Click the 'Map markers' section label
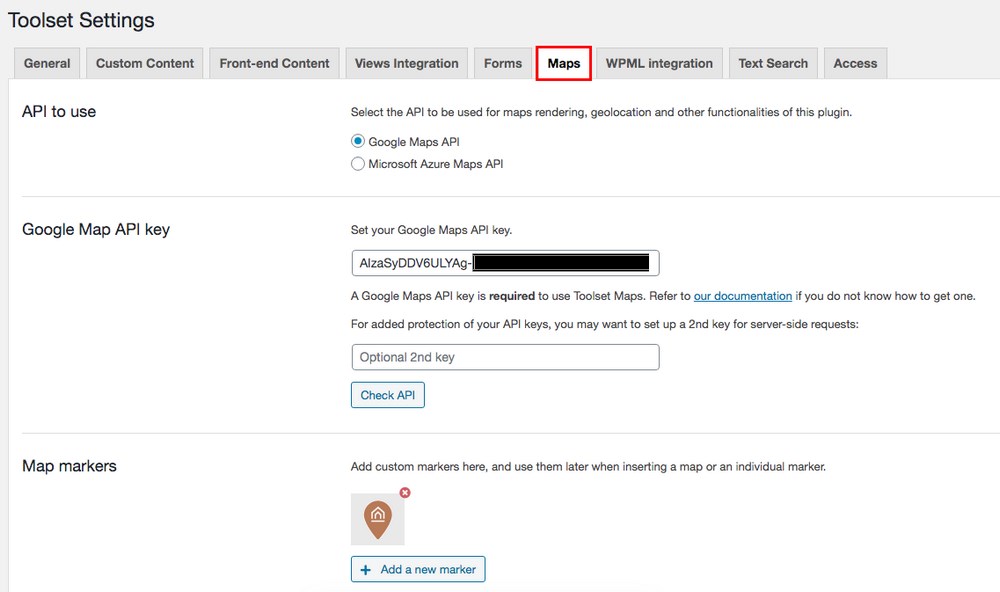Viewport: 1000px width, 592px height. click(x=70, y=466)
